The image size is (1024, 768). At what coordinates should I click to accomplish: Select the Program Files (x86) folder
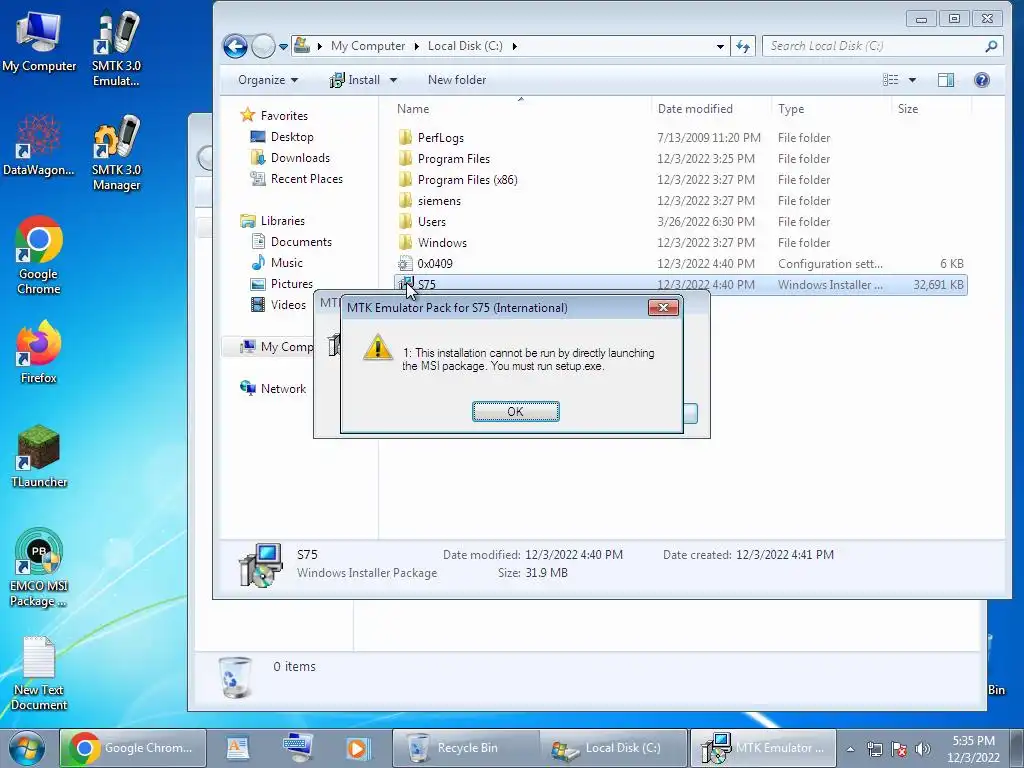pos(679,180)
